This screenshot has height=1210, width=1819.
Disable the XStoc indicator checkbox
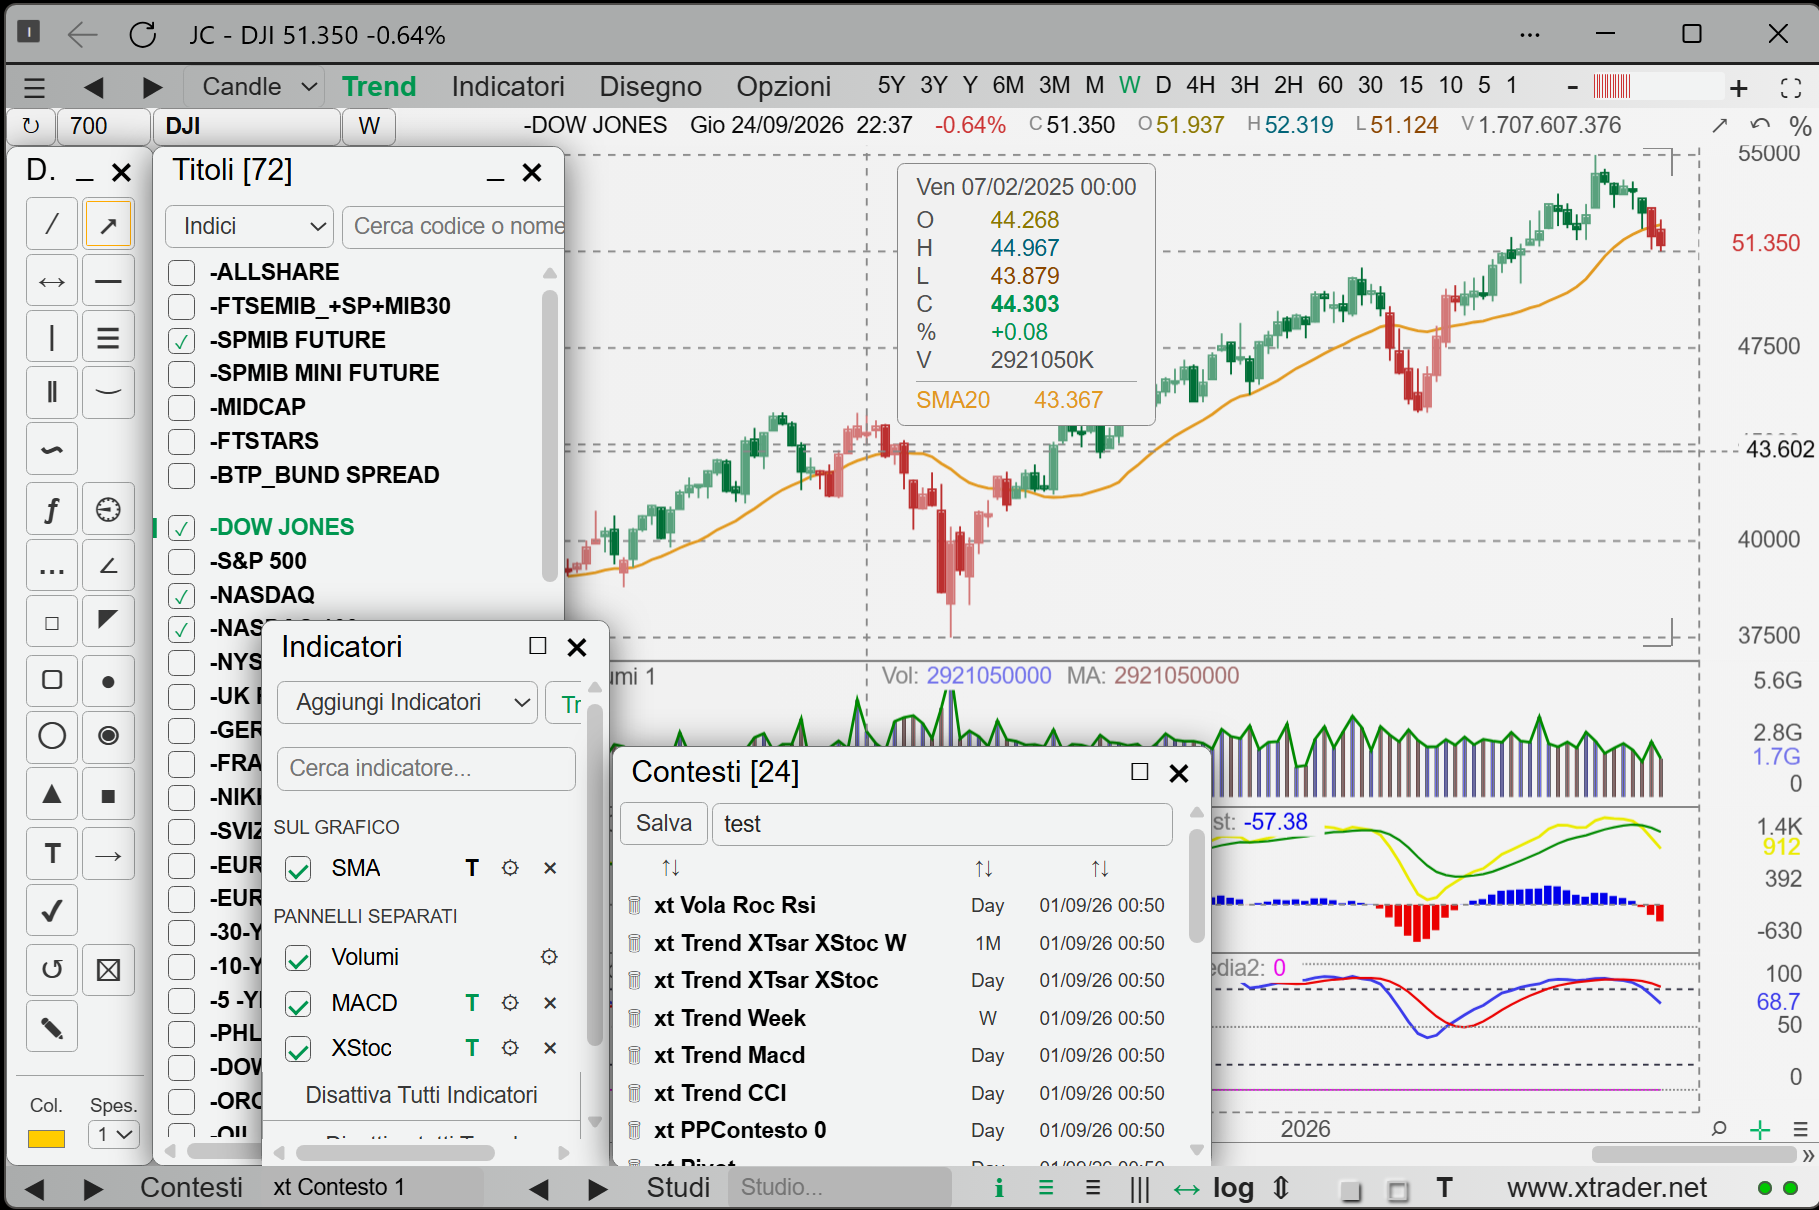[x=298, y=1049]
